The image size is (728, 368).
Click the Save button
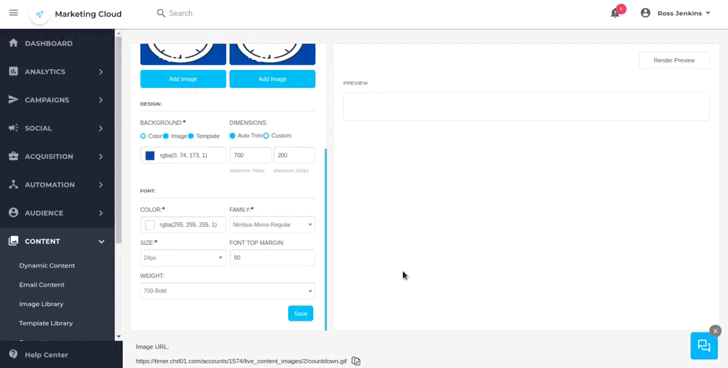click(x=301, y=314)
